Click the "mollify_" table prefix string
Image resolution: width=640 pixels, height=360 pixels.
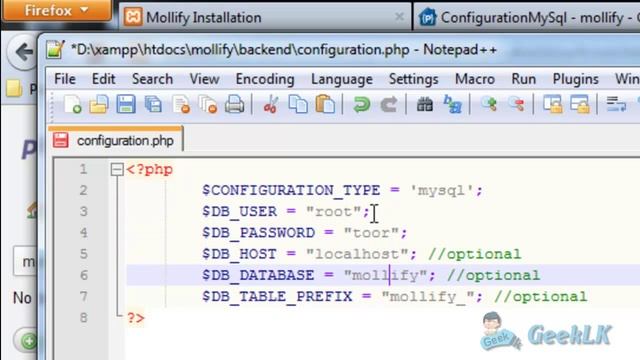tap(428, 296)
